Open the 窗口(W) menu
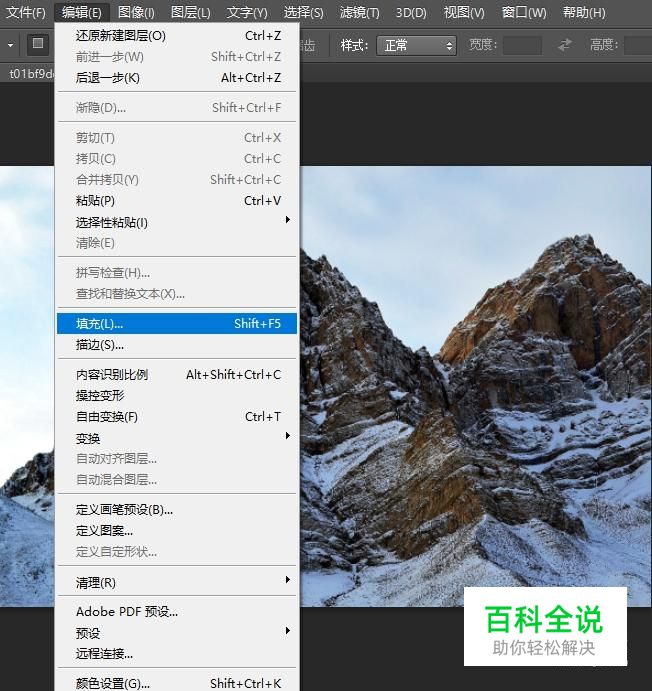Image resolution: width=652 pixels, height=691 pixels. point(524,12)
